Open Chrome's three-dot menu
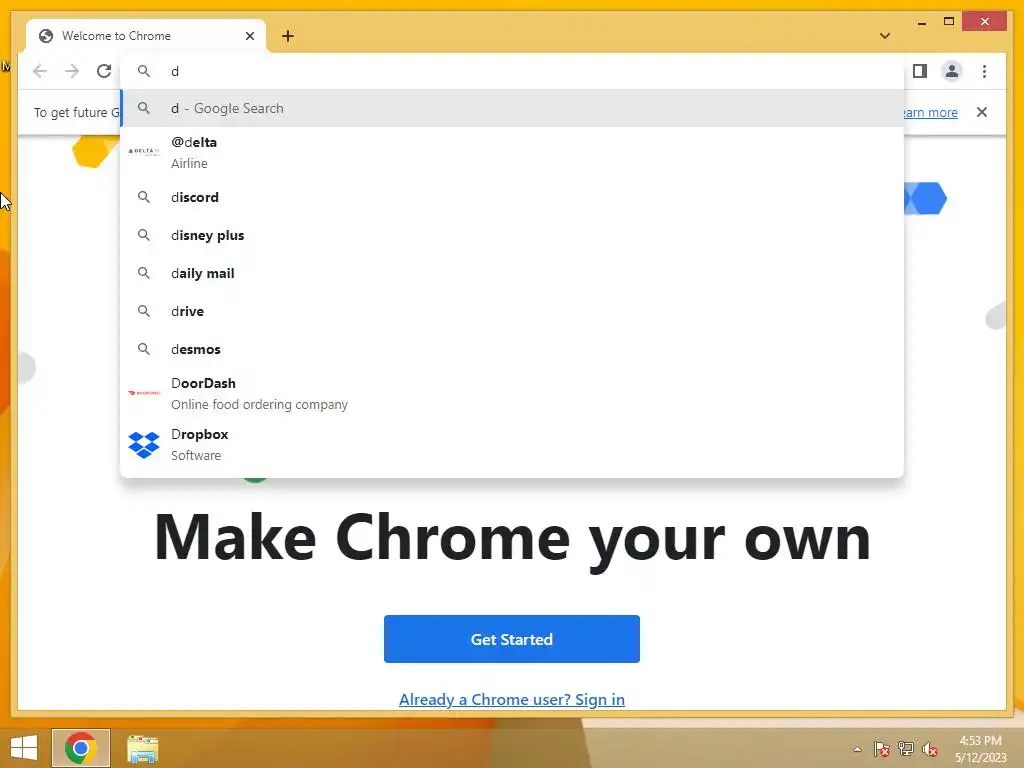Viewport: 1024px width, 768px height. [x=984, y=71]
